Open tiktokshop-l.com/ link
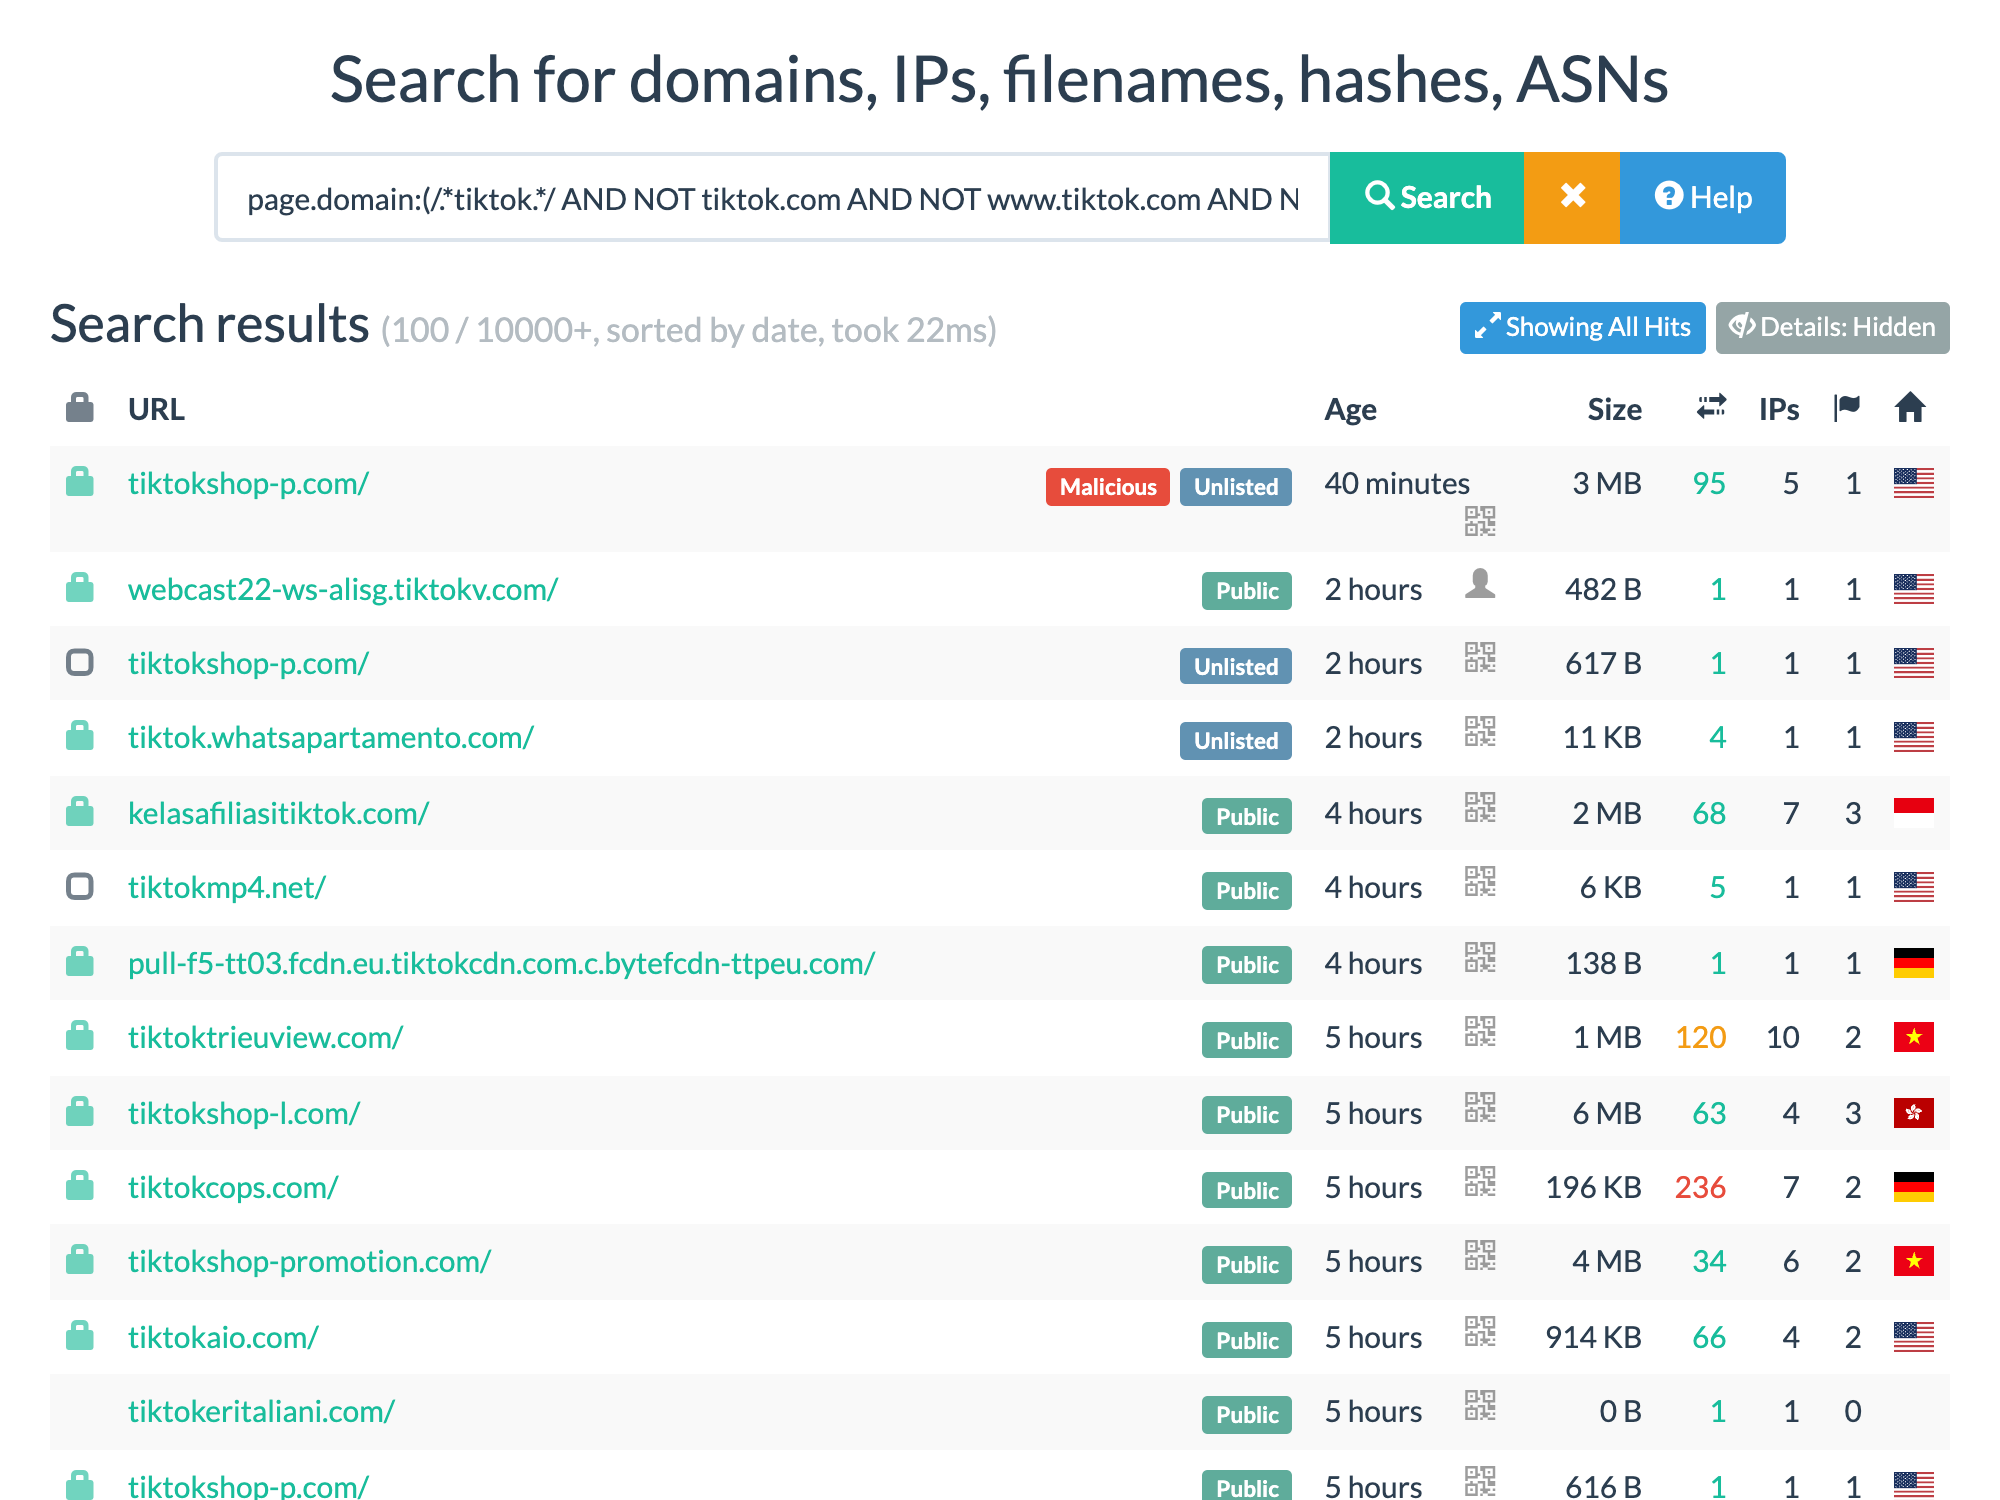 244,1113
